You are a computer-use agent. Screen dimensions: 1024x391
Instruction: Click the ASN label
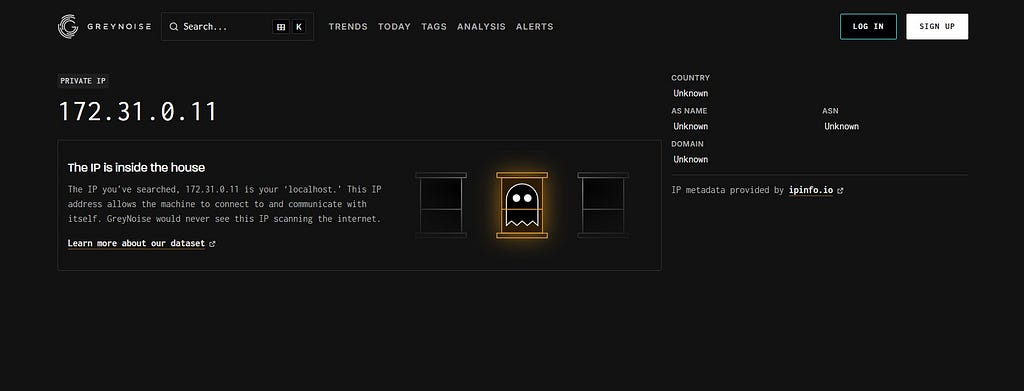click(x=830, y=111)
